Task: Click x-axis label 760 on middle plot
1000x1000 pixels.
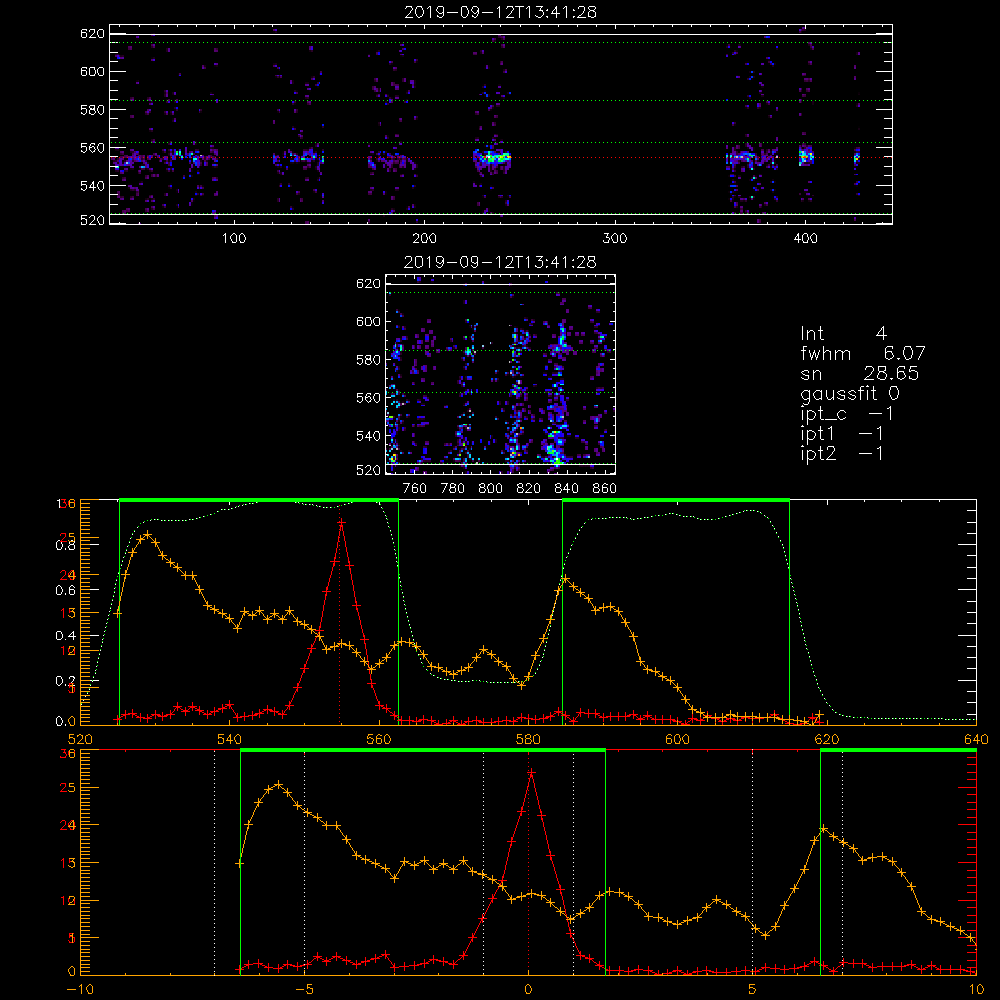Action: pyautogui.click(x=415, y=489)
